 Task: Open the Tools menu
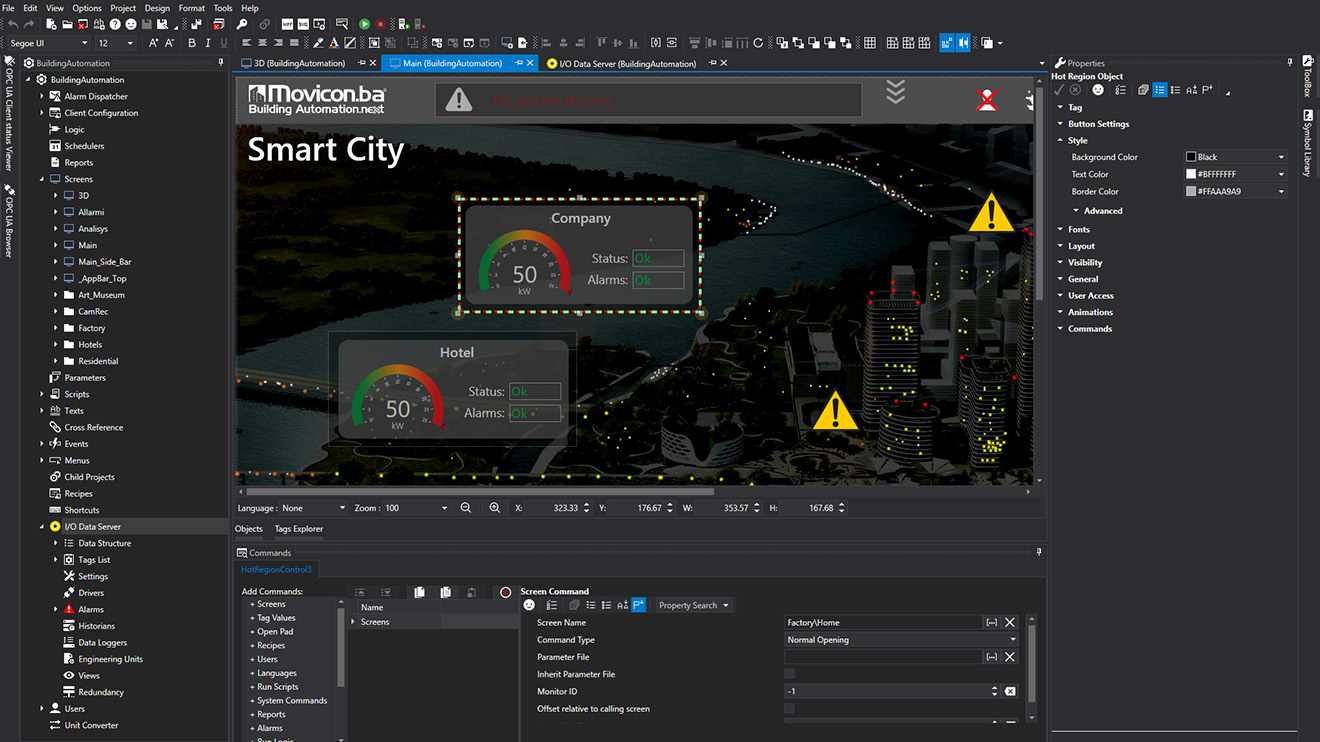pos(222,7)
